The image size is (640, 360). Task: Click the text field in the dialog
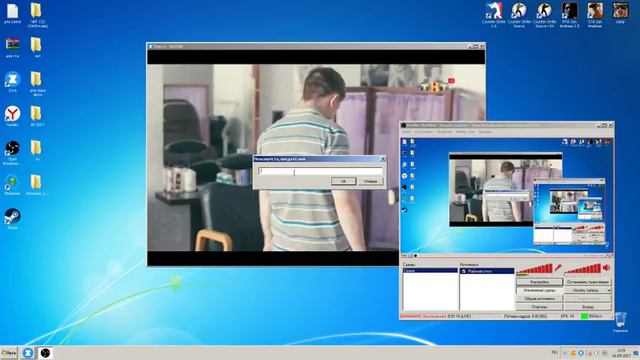click(x=320, y=171)
